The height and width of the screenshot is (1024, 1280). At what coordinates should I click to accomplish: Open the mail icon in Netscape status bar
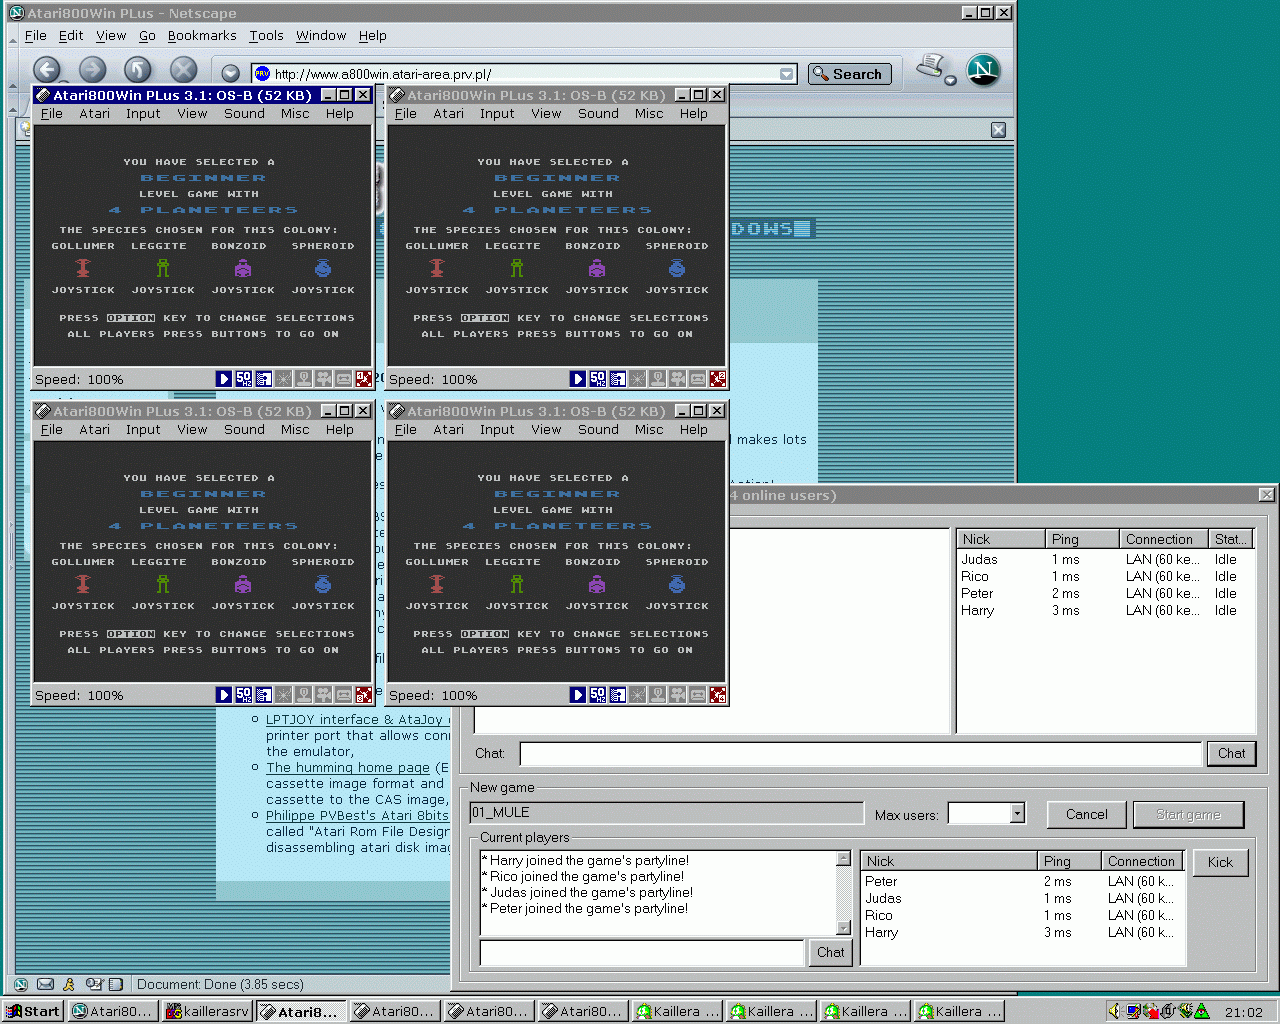pyautogui.click(x=45, y=984)
